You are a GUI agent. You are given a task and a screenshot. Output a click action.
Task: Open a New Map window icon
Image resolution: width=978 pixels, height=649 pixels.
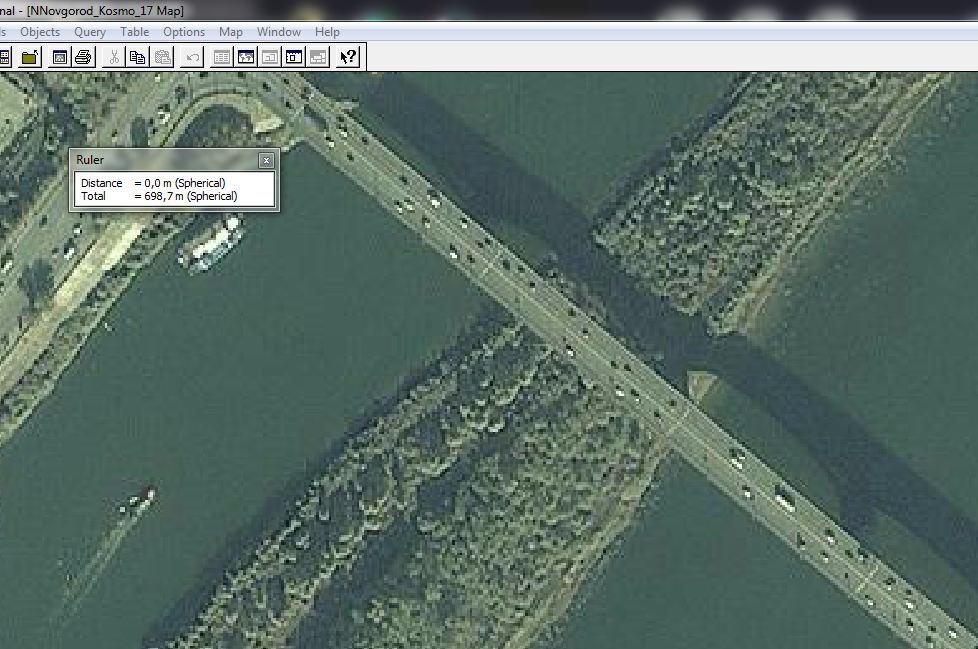tap(246, 57)
